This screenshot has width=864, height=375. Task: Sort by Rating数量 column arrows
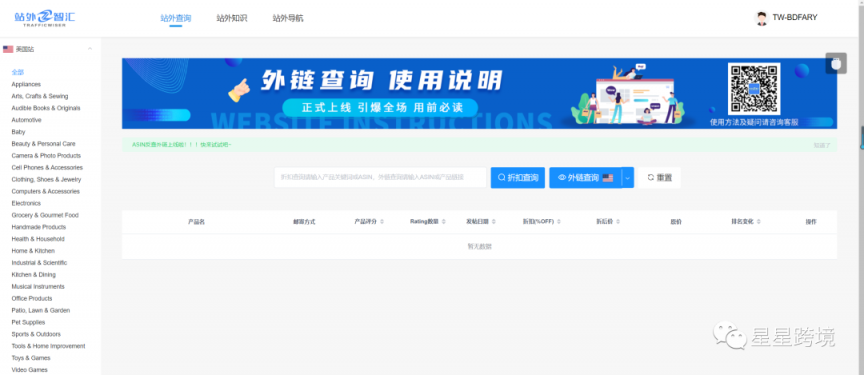[x=443, y=222]
